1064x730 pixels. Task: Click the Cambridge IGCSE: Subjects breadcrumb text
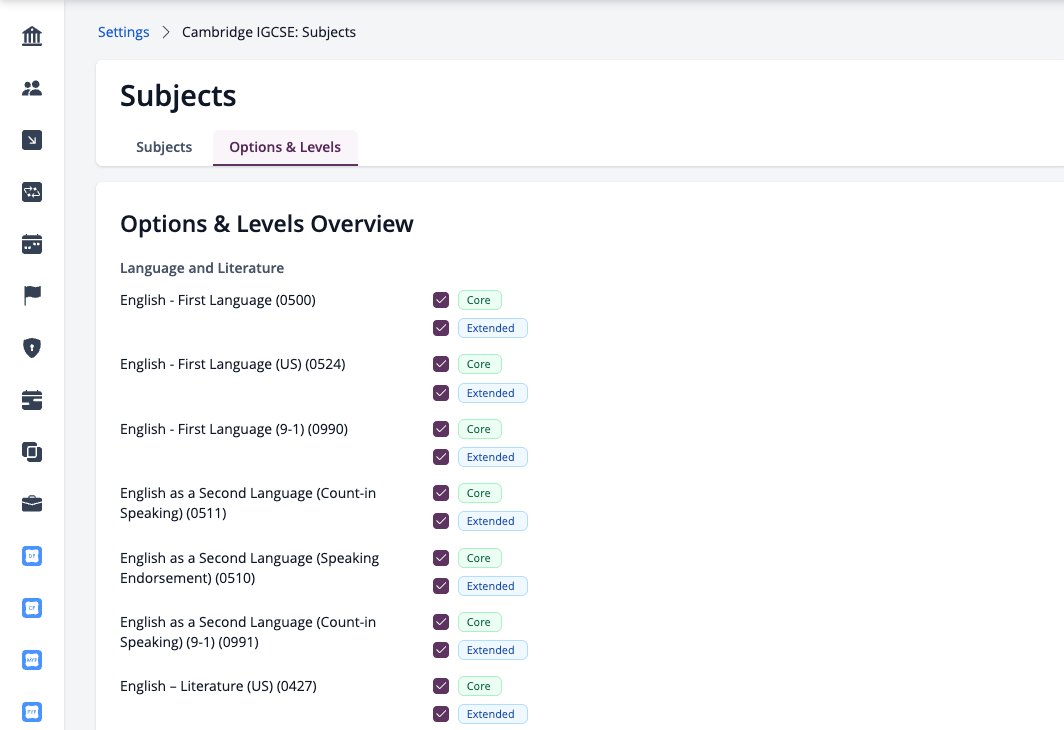point(269,33)
